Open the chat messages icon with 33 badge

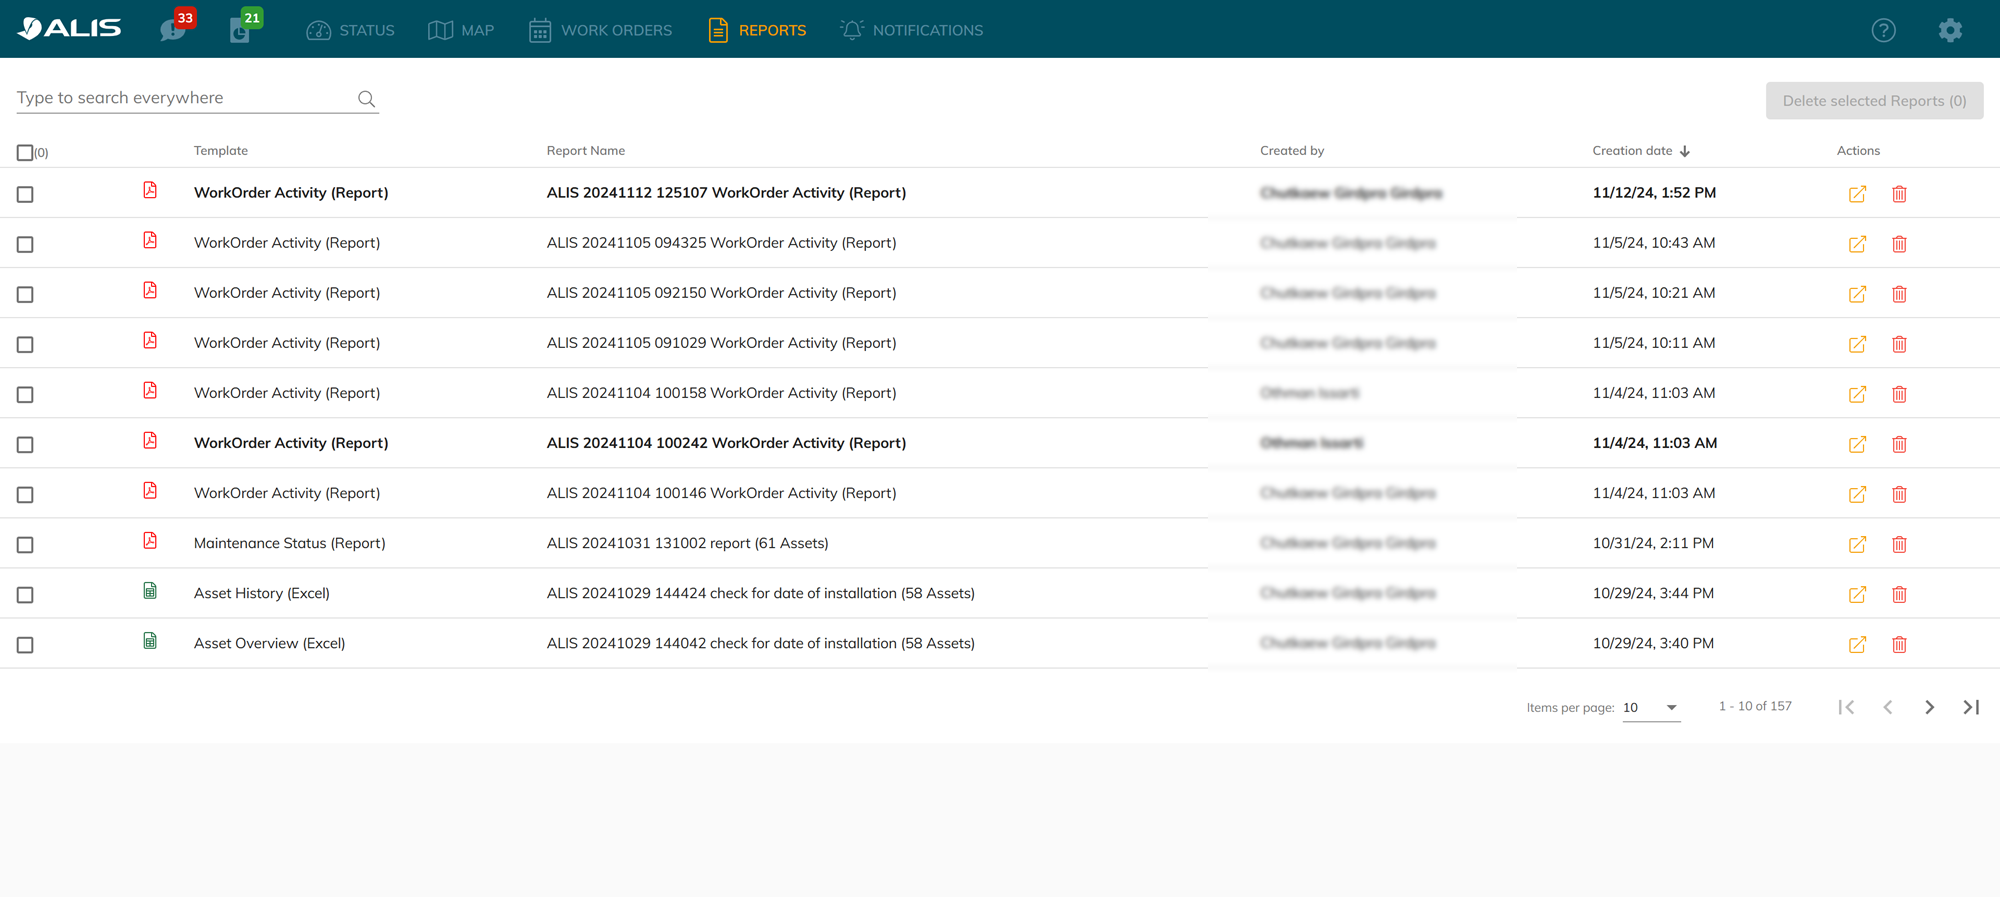point(173,30)
